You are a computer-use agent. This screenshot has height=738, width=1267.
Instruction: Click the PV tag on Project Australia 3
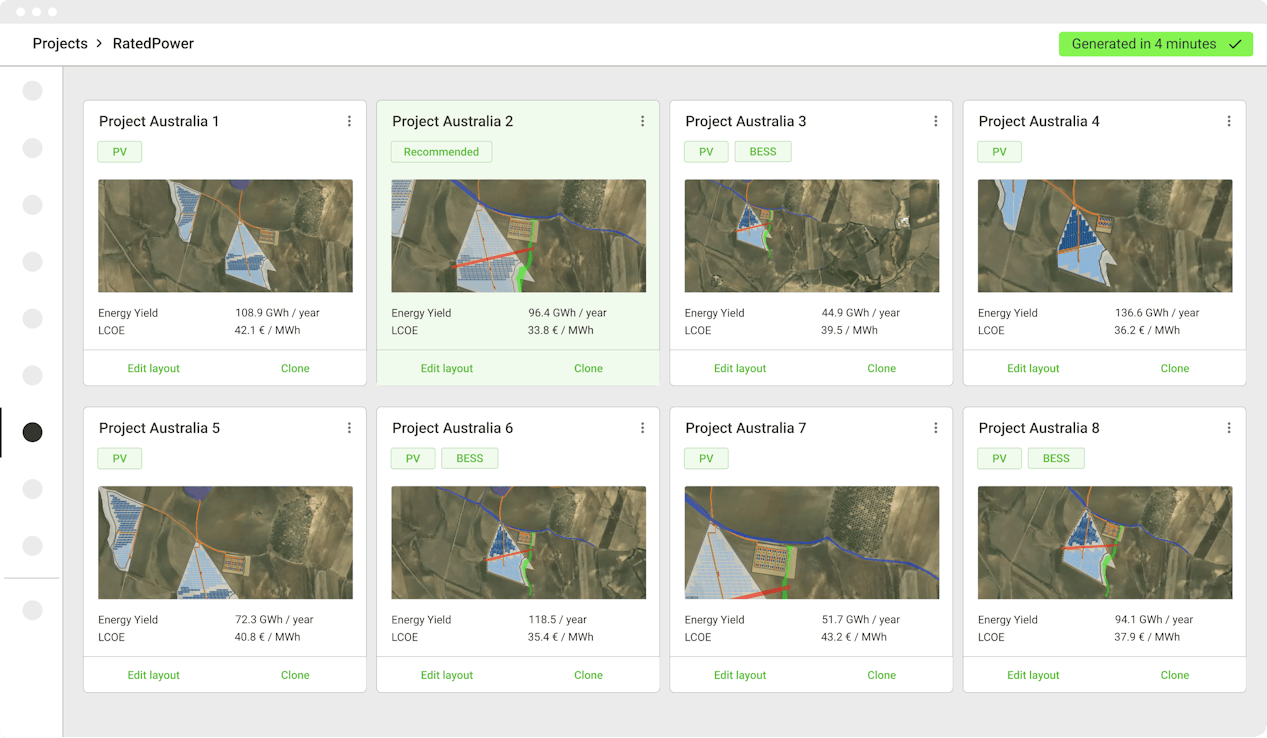(706, 152)
